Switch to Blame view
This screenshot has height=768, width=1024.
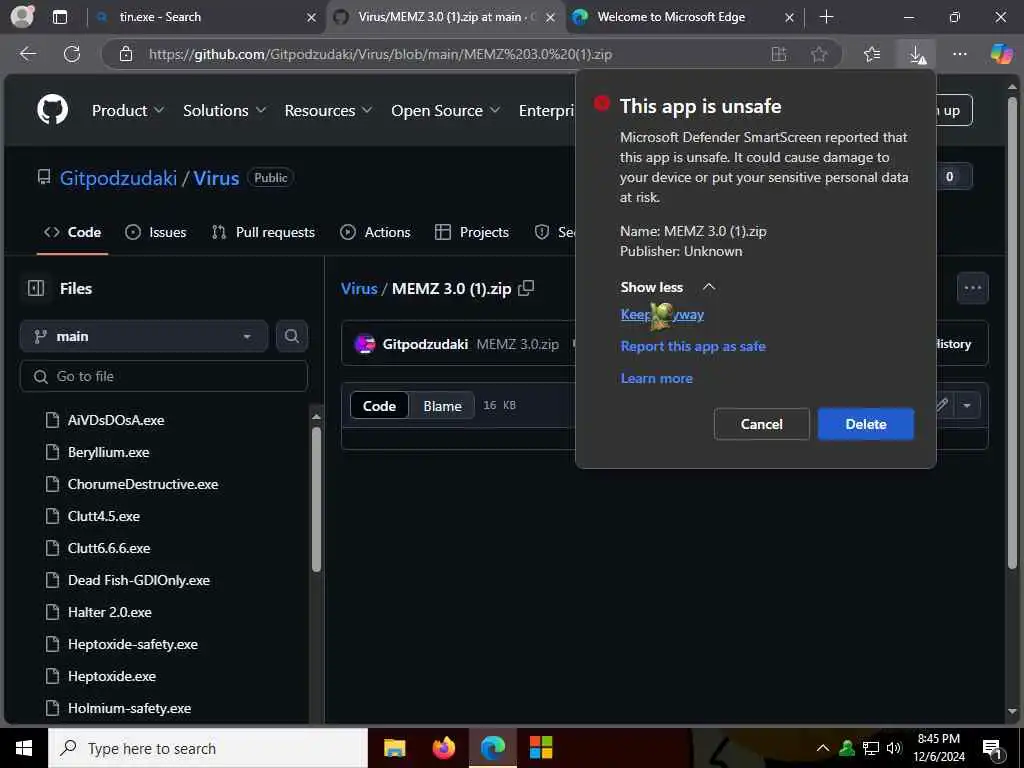442,406
